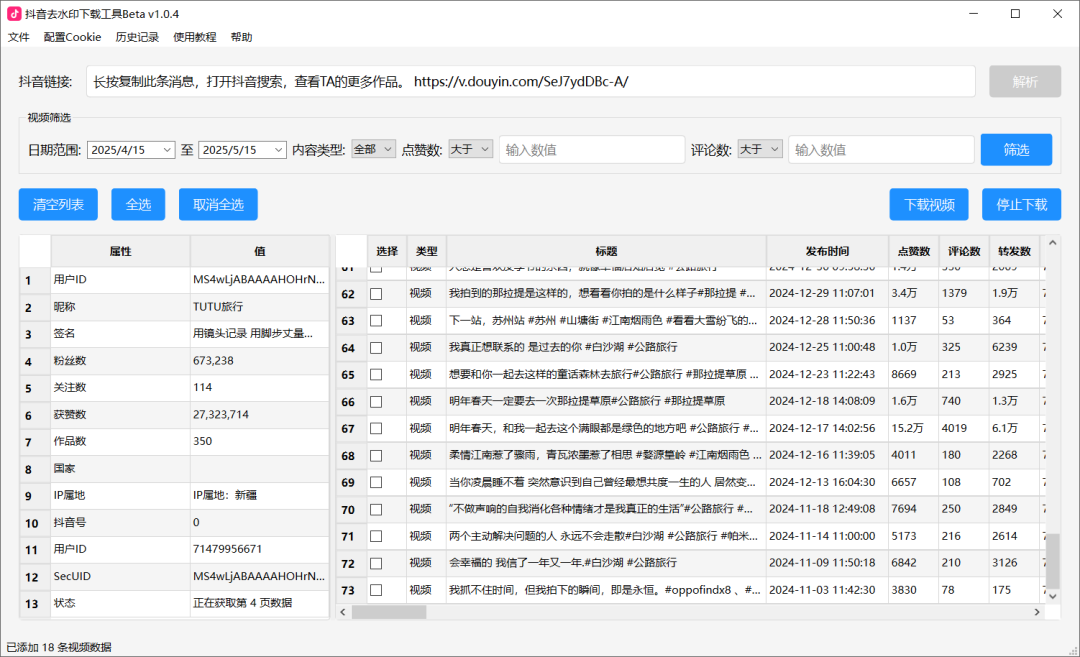Expand the 点赞数 大于 dropdown
The height and width of the screenshot is (657, 1080).
(x=470, y=149)
